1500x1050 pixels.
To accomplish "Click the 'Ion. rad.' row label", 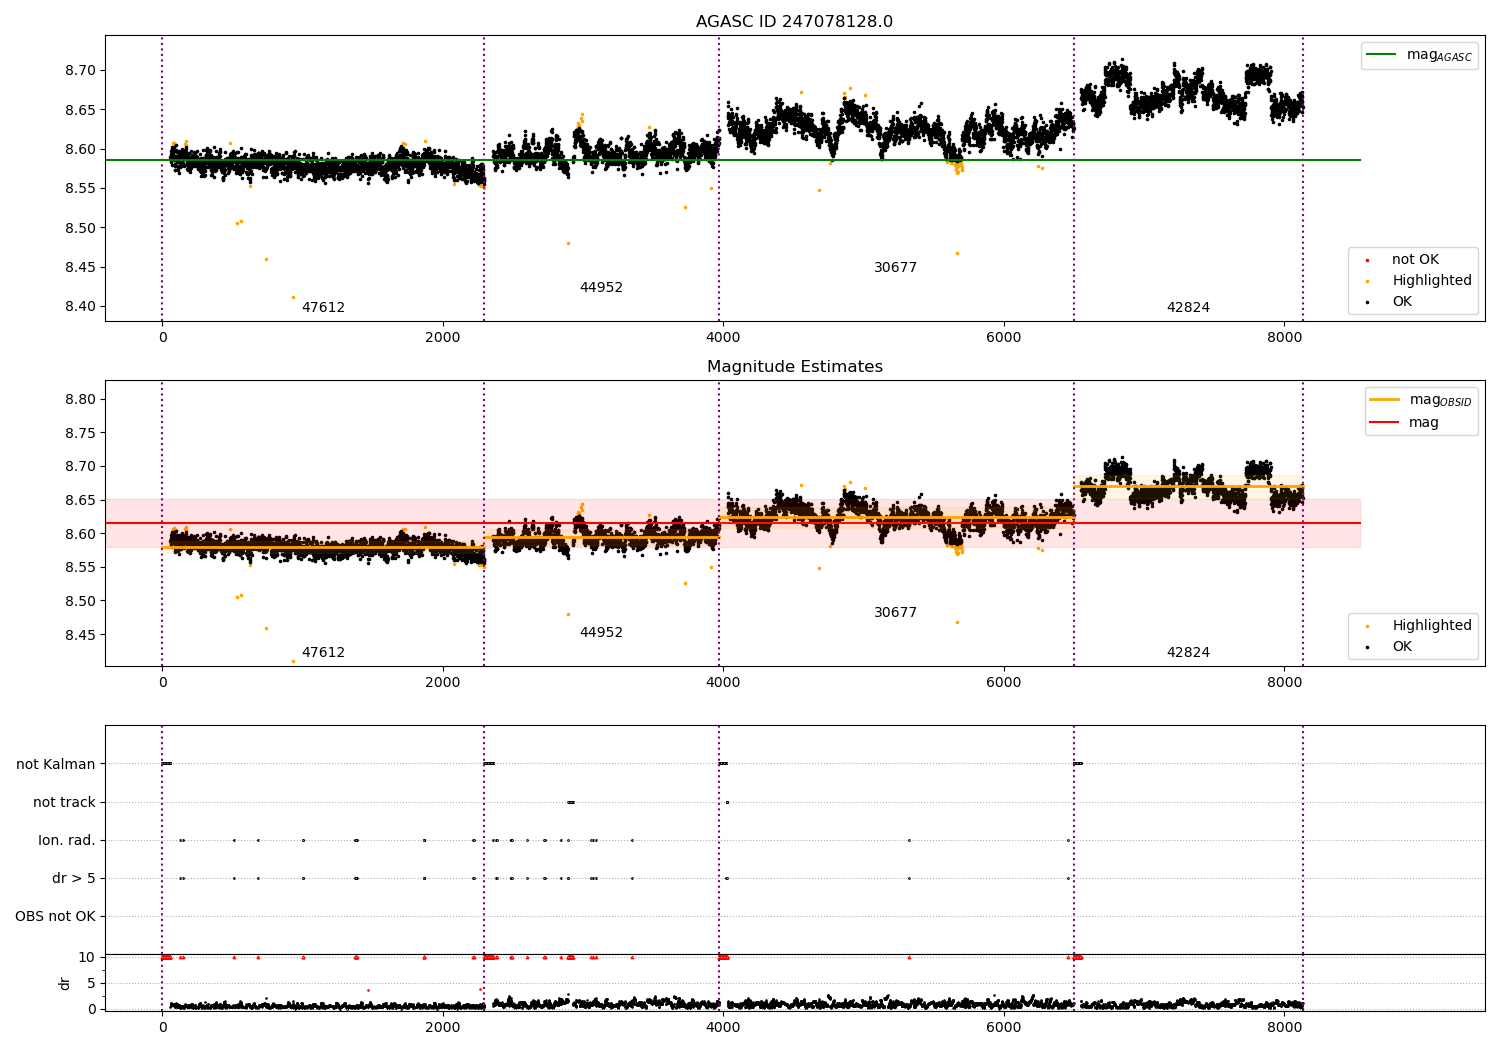I will 67,841.
